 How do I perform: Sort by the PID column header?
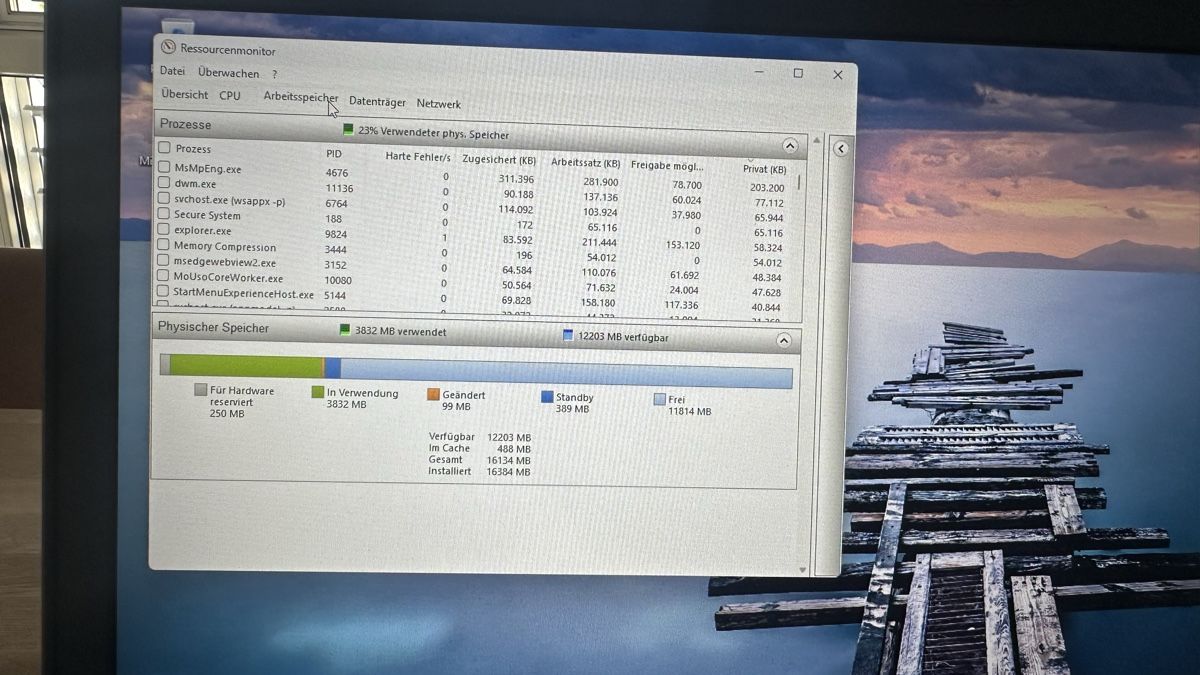coord(334,154)
